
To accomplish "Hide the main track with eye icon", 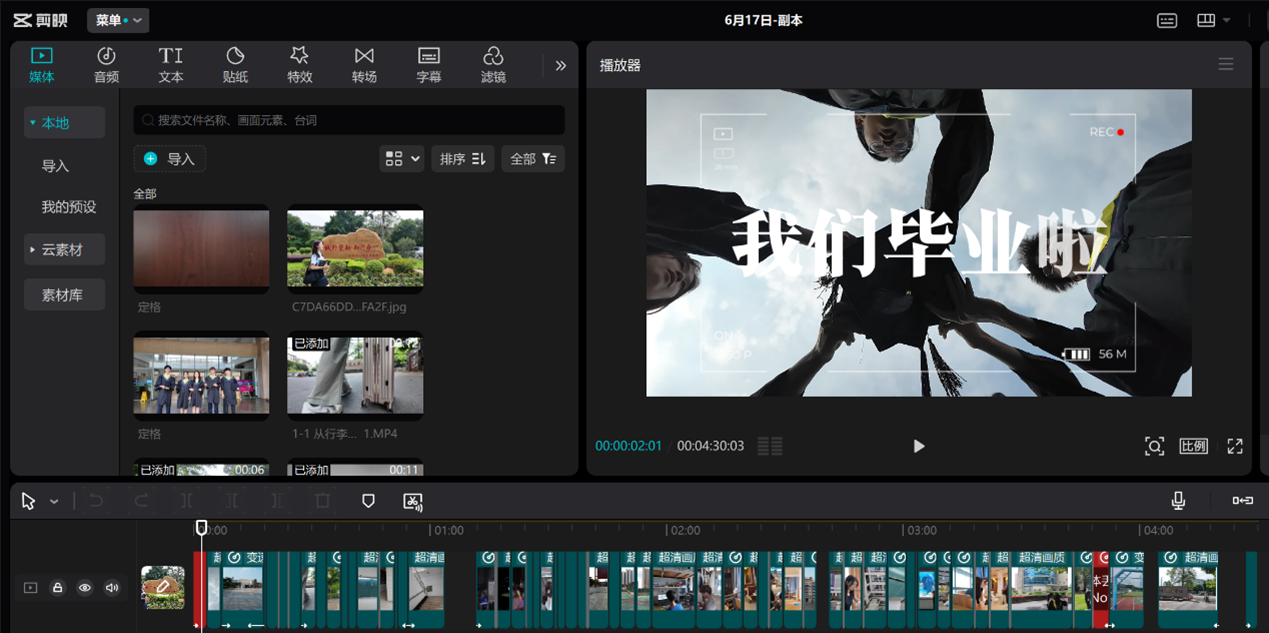I will 85,588.
